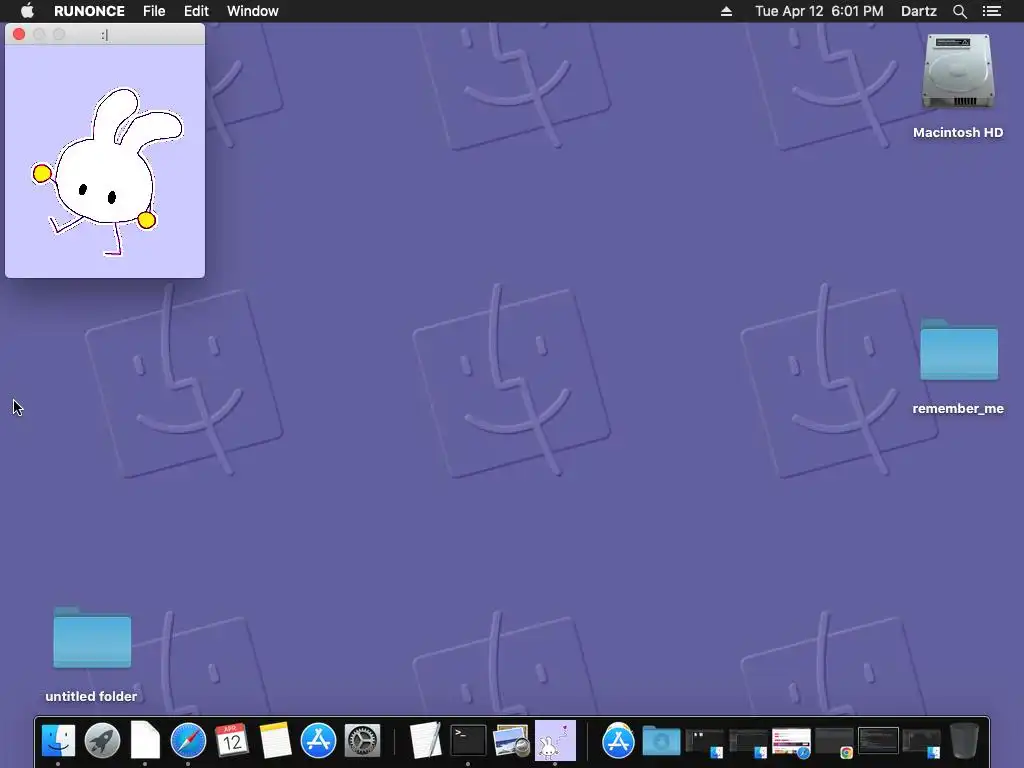The width and height of the screenshot is (1024, 768).
Task: Click the window title ':|' text
Action: [104, 35]
